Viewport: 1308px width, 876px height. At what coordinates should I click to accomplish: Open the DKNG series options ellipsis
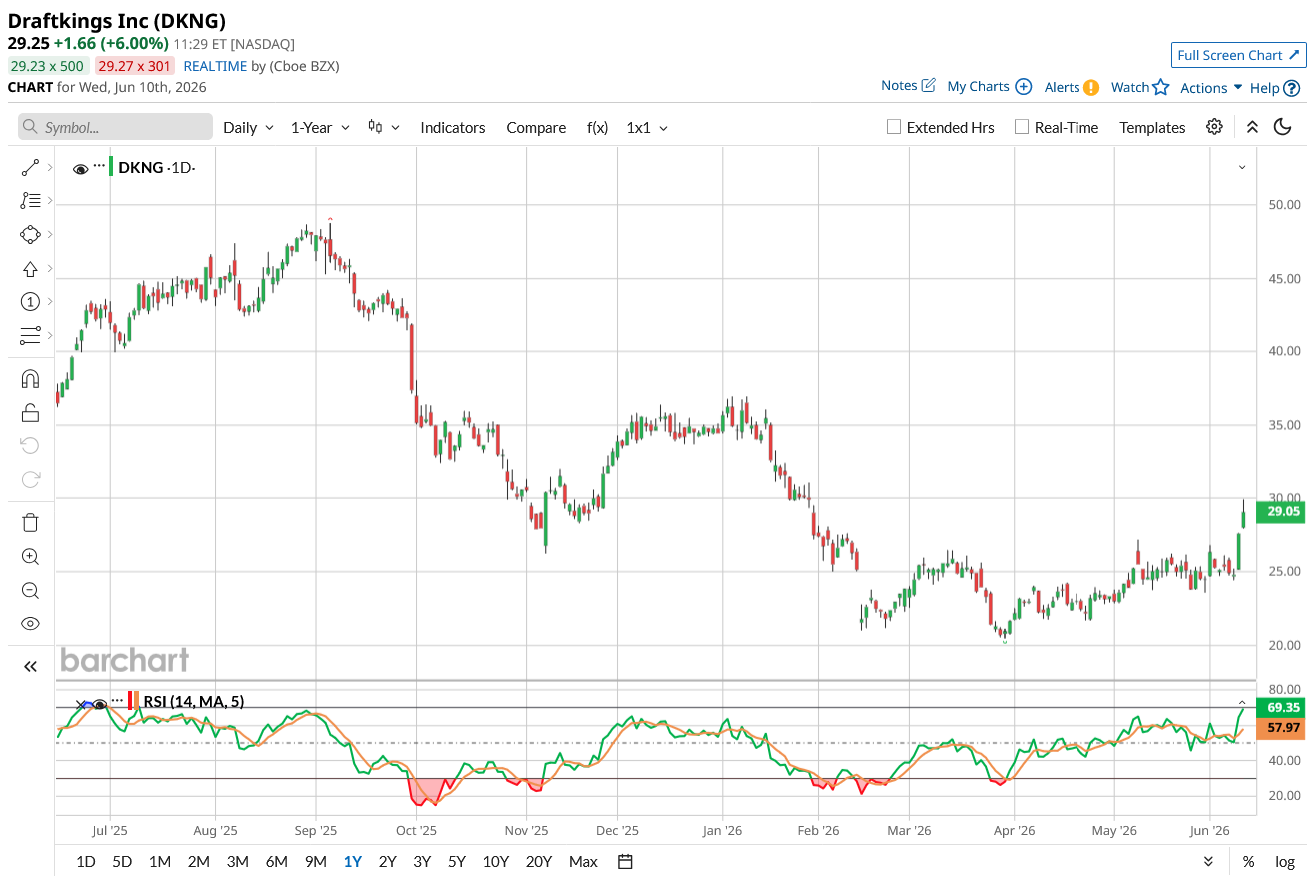(x=99, y=165)
